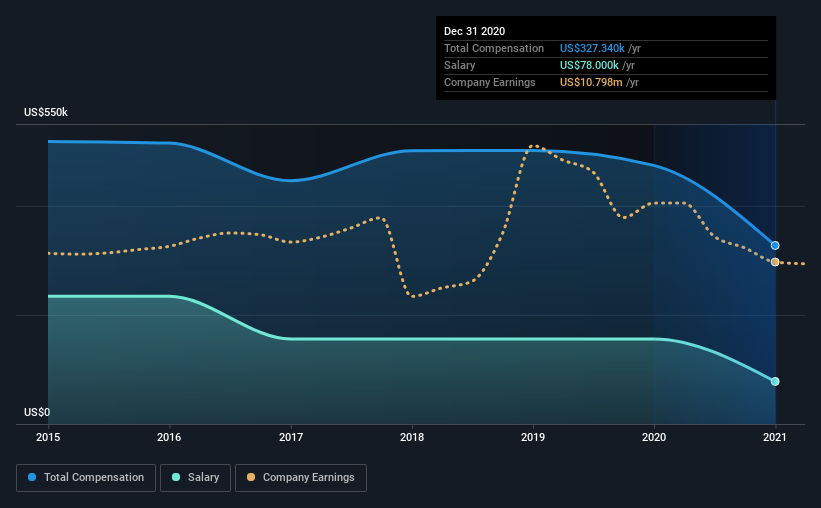Screen dimensions: 821x508
Task: Click the US$78.000k salary tooltip value
Action: click(x=589, y=65)
